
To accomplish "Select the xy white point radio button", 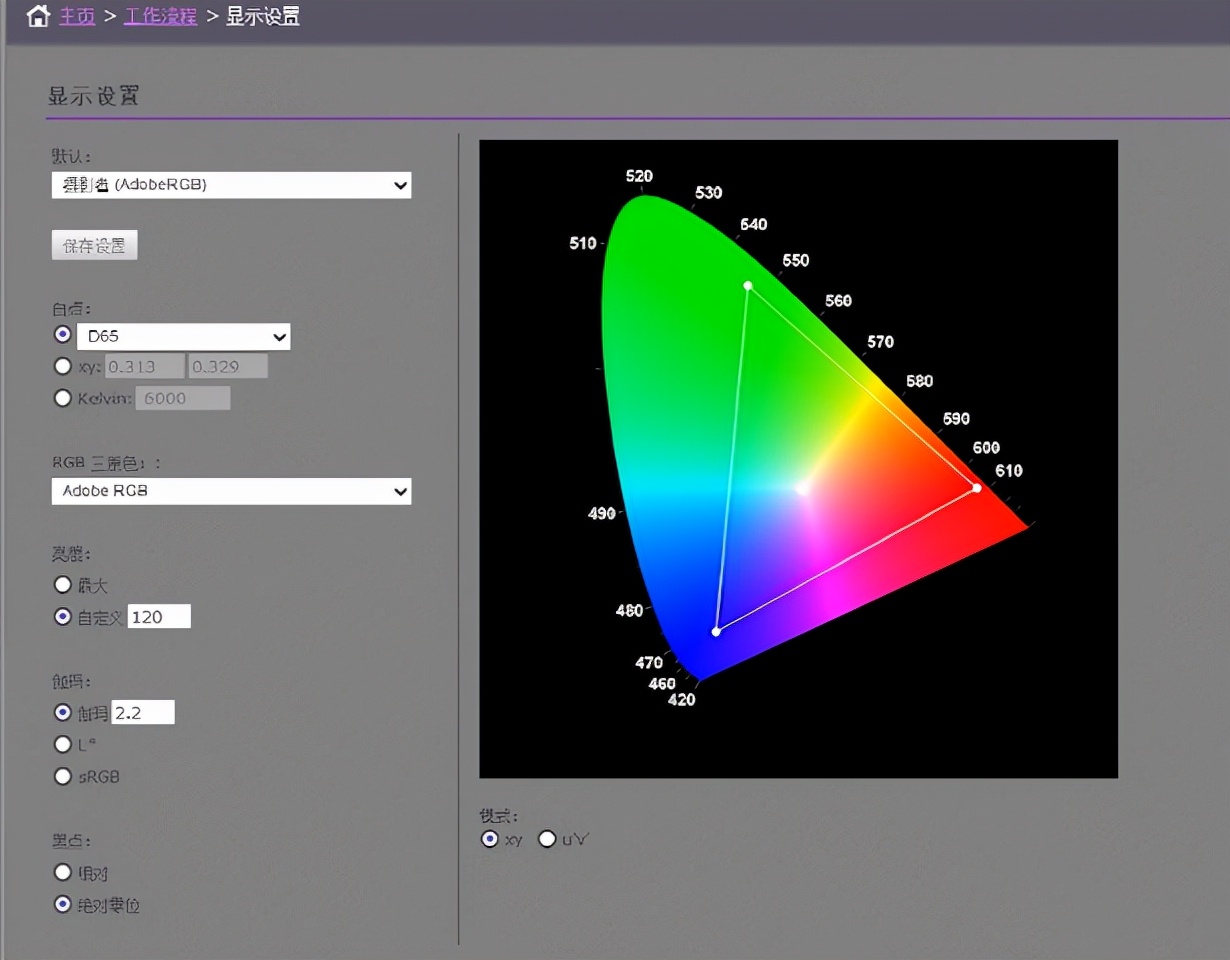I will click(63, 367).
